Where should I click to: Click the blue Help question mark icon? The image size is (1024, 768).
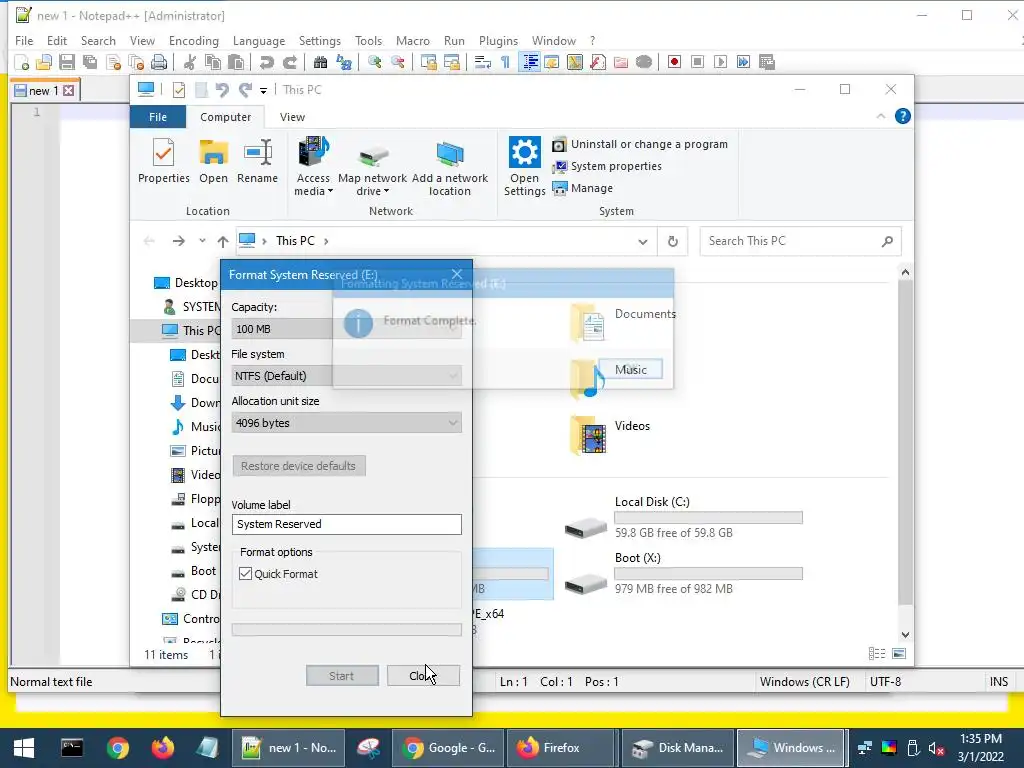pos(903,116)
